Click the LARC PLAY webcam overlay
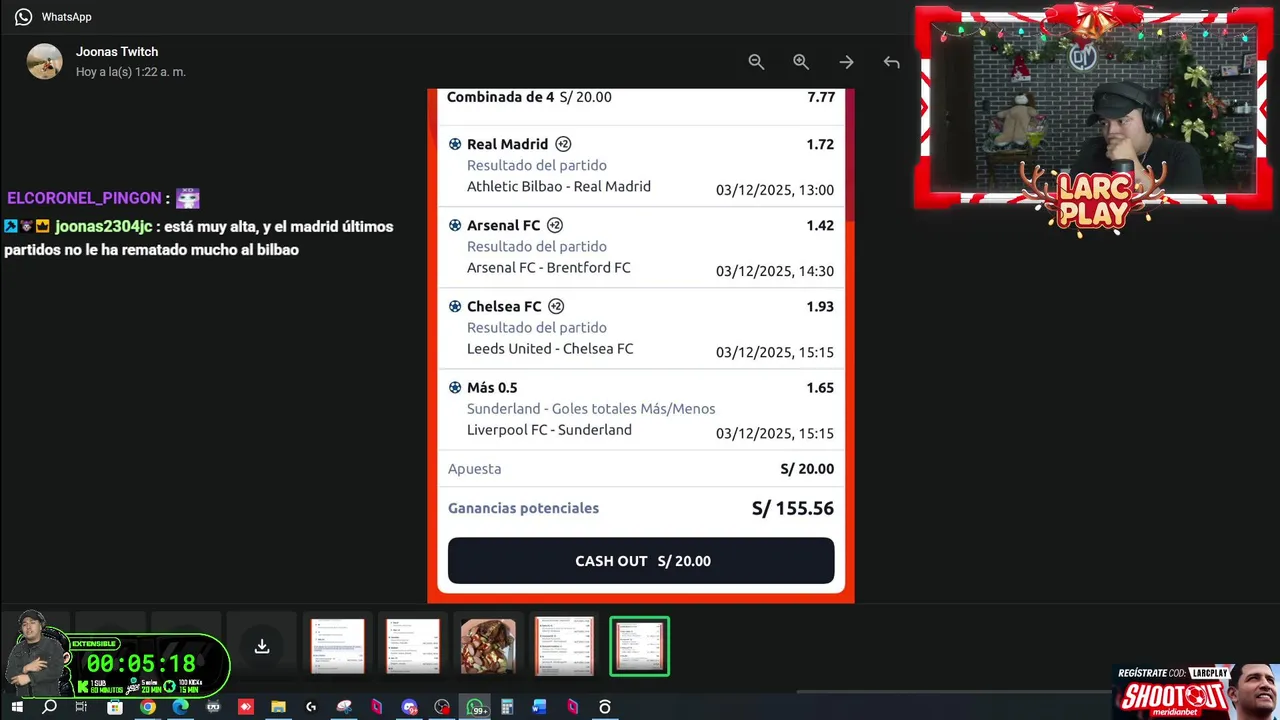Image resolution: width=1280 pixels, height=720 pixels. (1093, 120)
